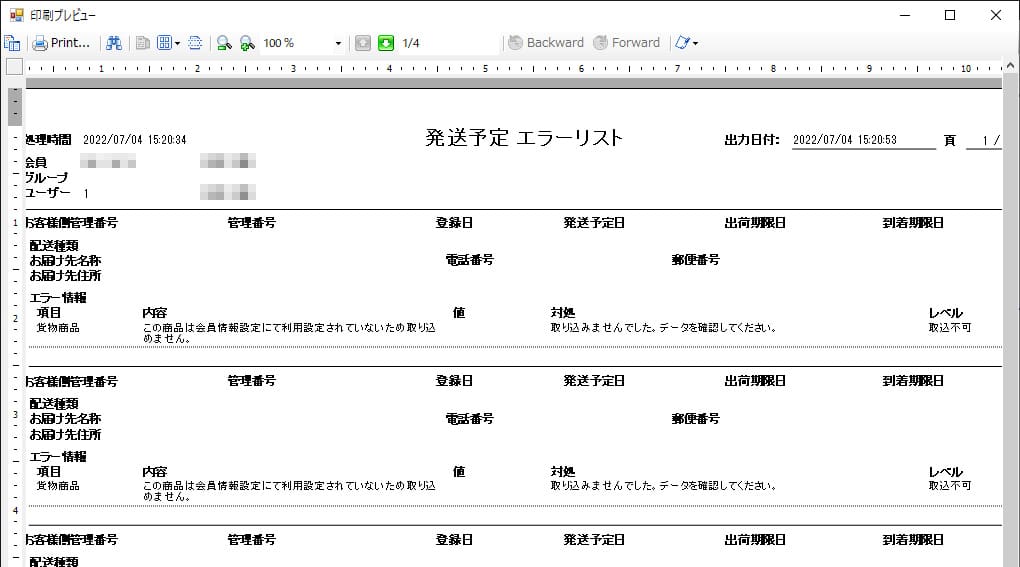This screenshot has width=1020, height=567.
Task: Go to the previous page arrow
Action: point(363,43)
